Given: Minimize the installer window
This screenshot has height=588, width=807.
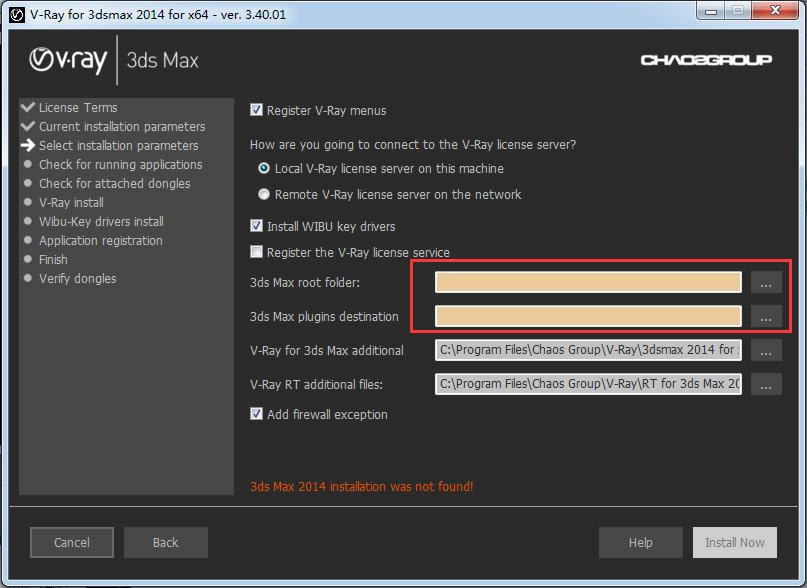Looking at the screenshot, I should click(x=711, y=11).
